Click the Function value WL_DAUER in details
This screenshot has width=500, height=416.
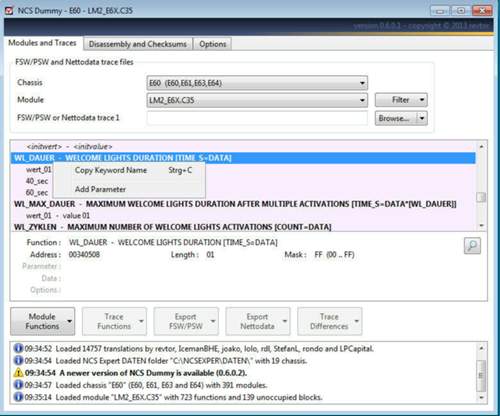(173, 242)
